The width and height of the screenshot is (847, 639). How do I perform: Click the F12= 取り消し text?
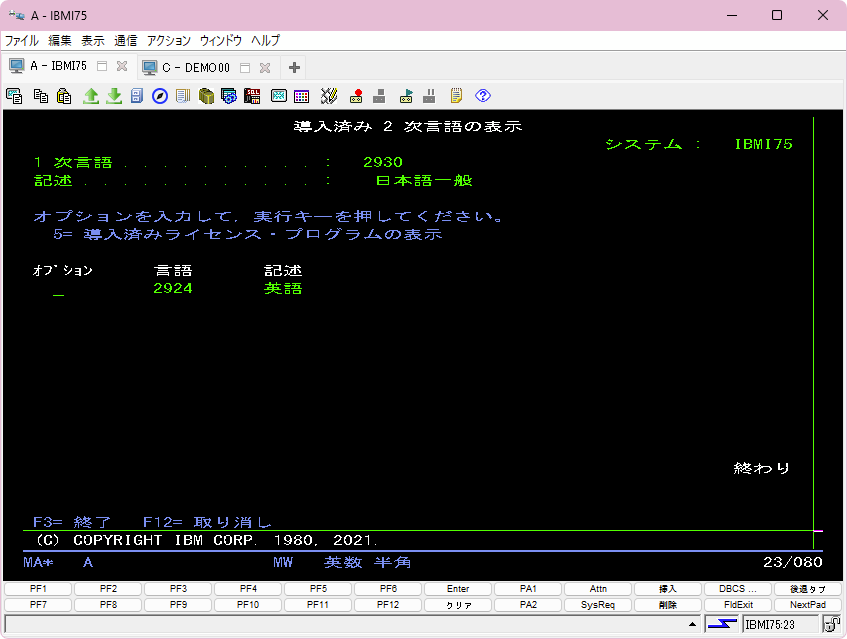pyautogui.click(x=207, y=522)
